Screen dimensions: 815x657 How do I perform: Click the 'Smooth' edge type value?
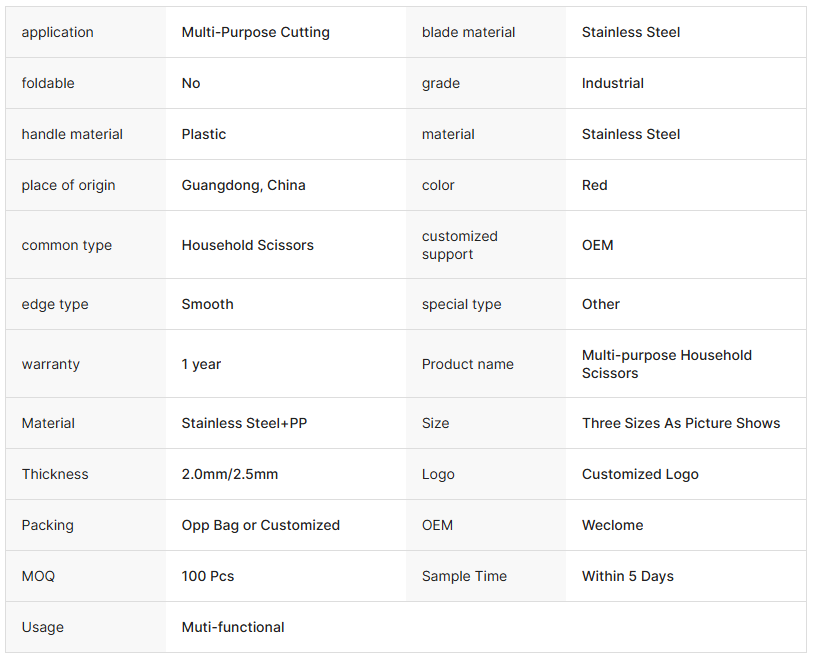[207, 304]
